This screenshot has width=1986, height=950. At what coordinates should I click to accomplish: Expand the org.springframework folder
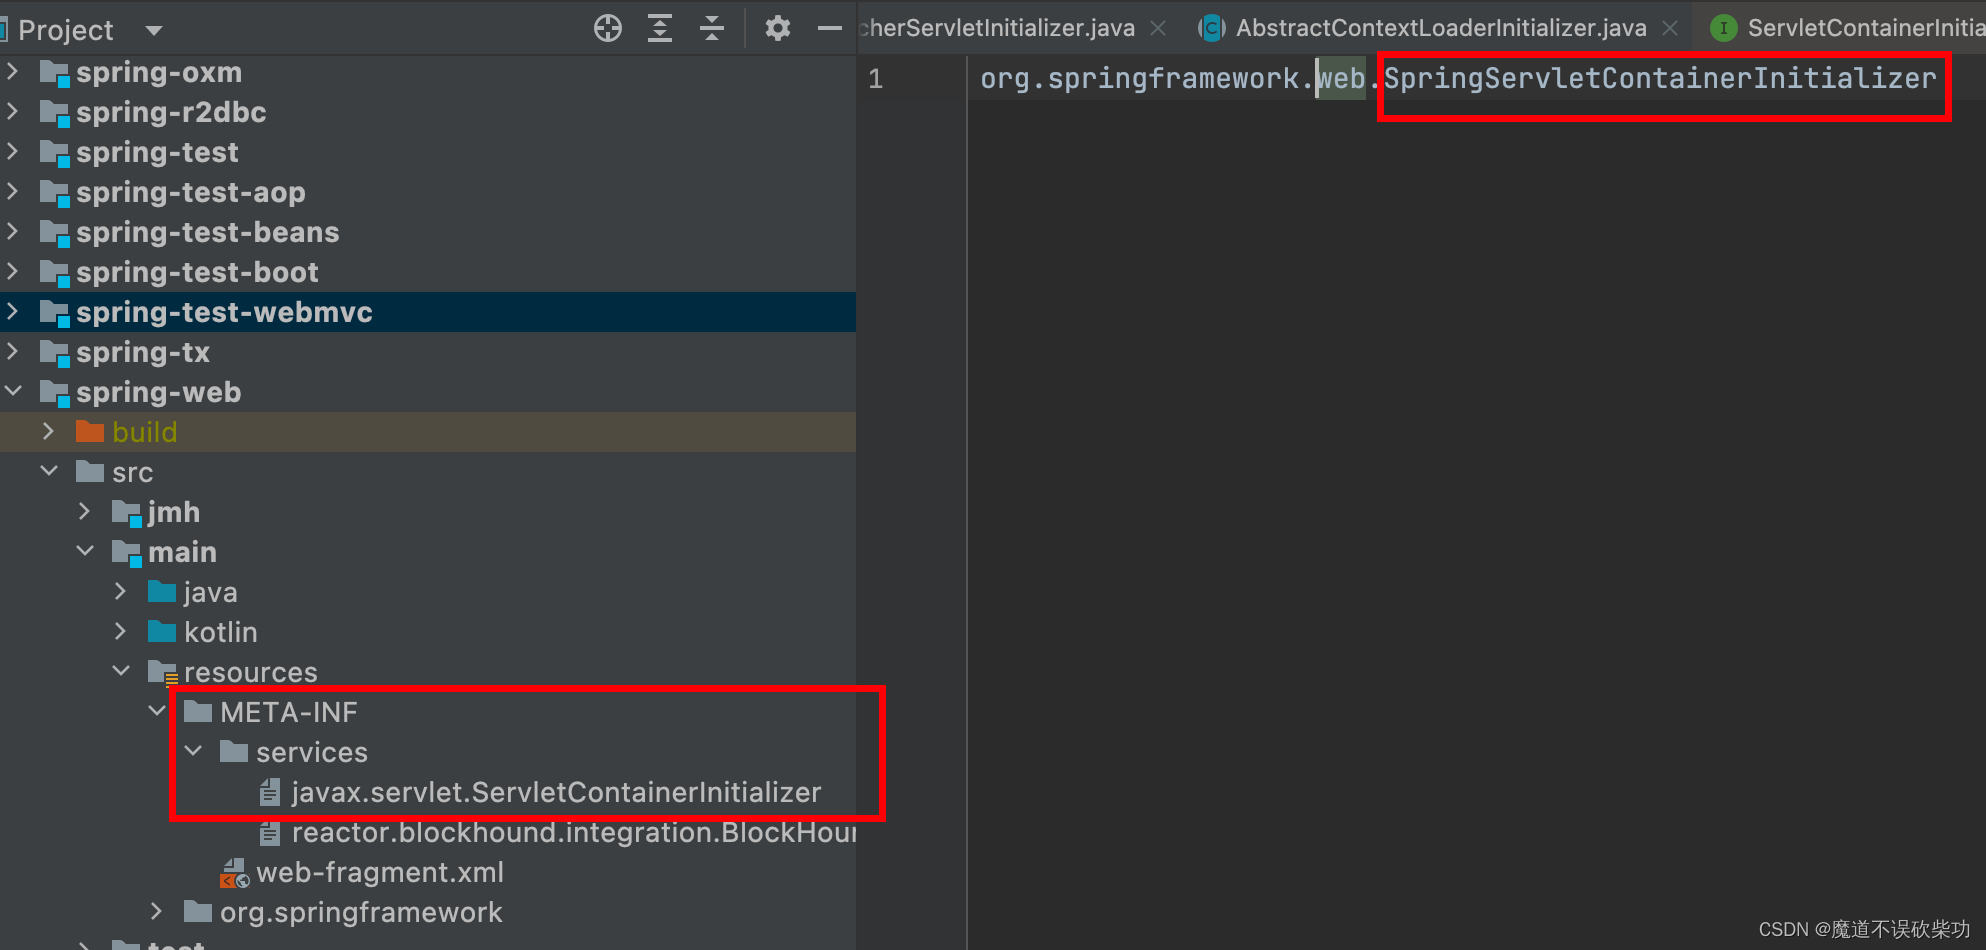coord(157,912)
